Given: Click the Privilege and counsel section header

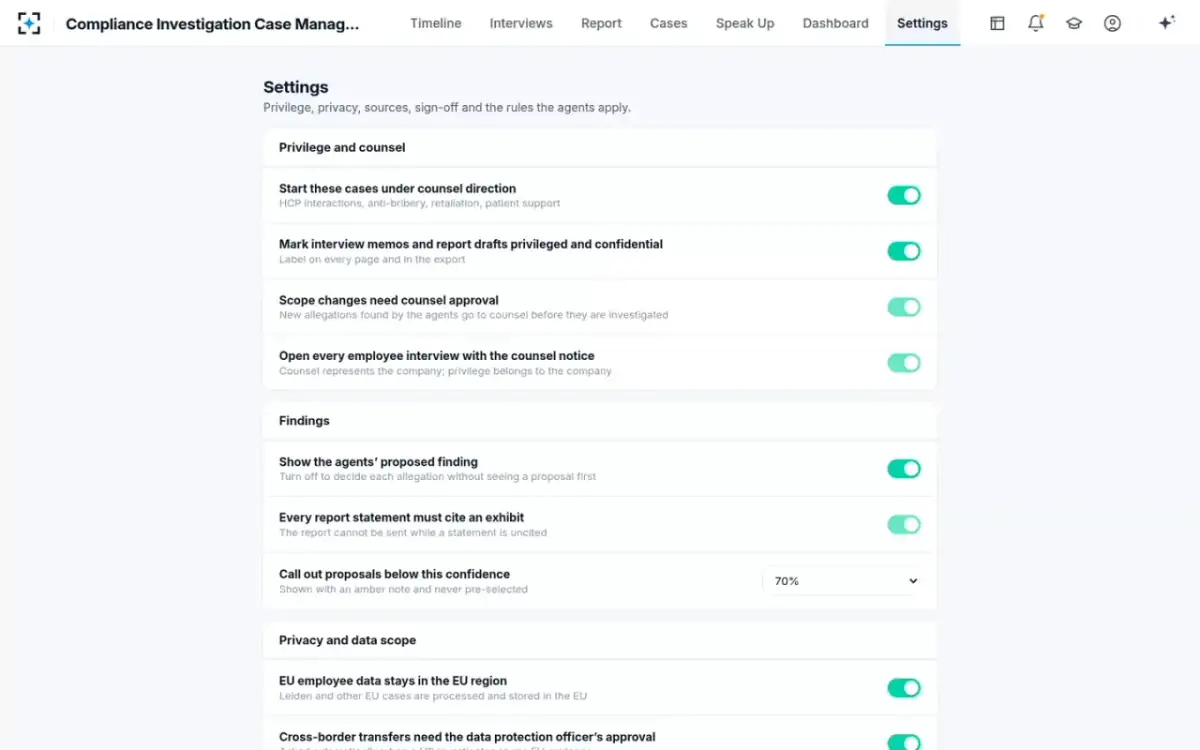Looking at the screenshot, I should tap(342, 147).
